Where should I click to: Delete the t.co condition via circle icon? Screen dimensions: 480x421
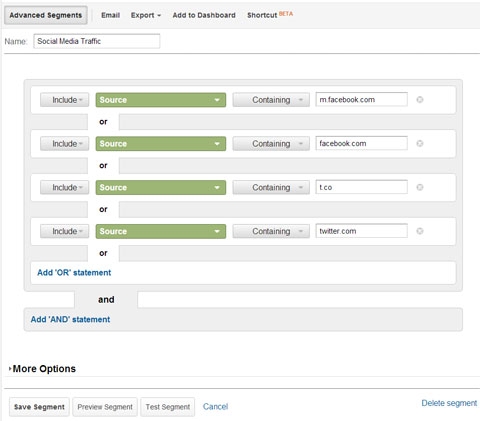coord(420,187)
